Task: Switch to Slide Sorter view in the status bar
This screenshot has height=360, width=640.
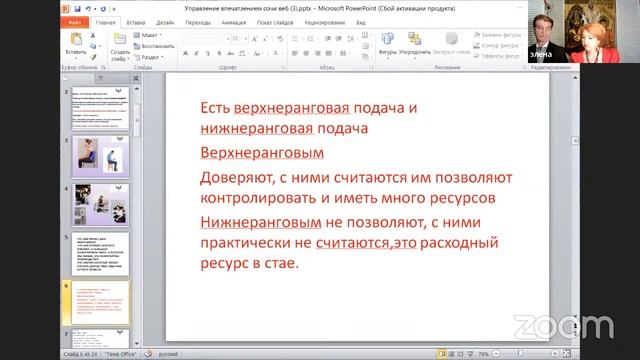Action: coord(452,354)
